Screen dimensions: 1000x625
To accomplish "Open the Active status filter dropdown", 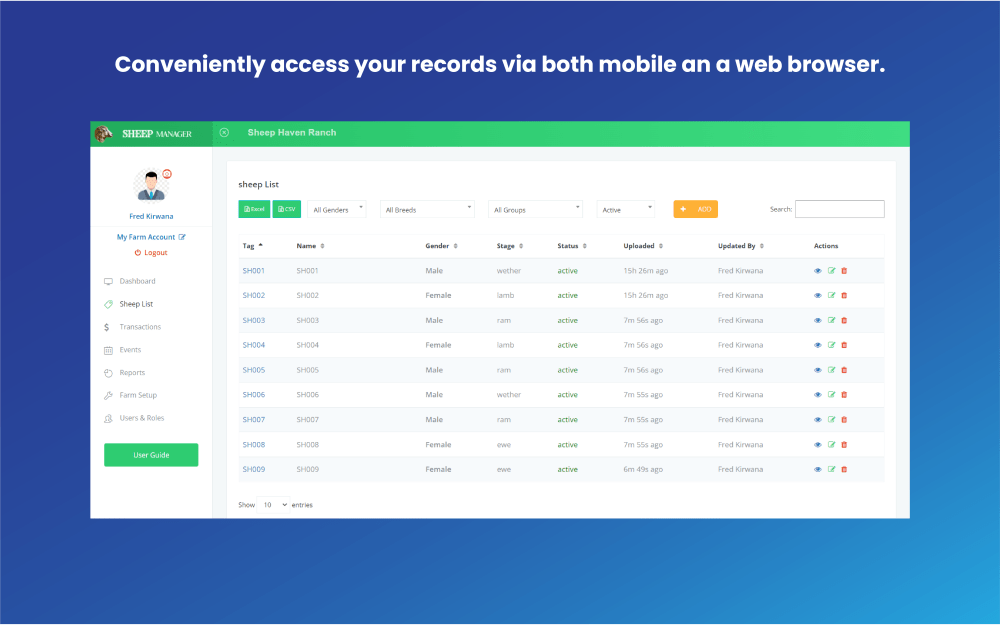I will click(x=626, y=209).
